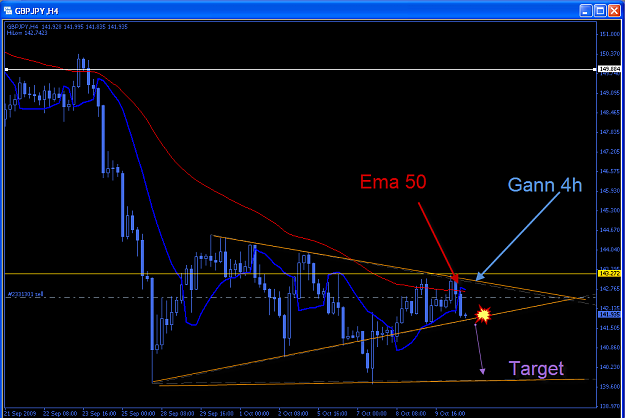Screen dimensions: 625x418
Task: Click the GBPJPY,H4 OHLC info line
Action: pyautogui.click(x=67, y=27)
